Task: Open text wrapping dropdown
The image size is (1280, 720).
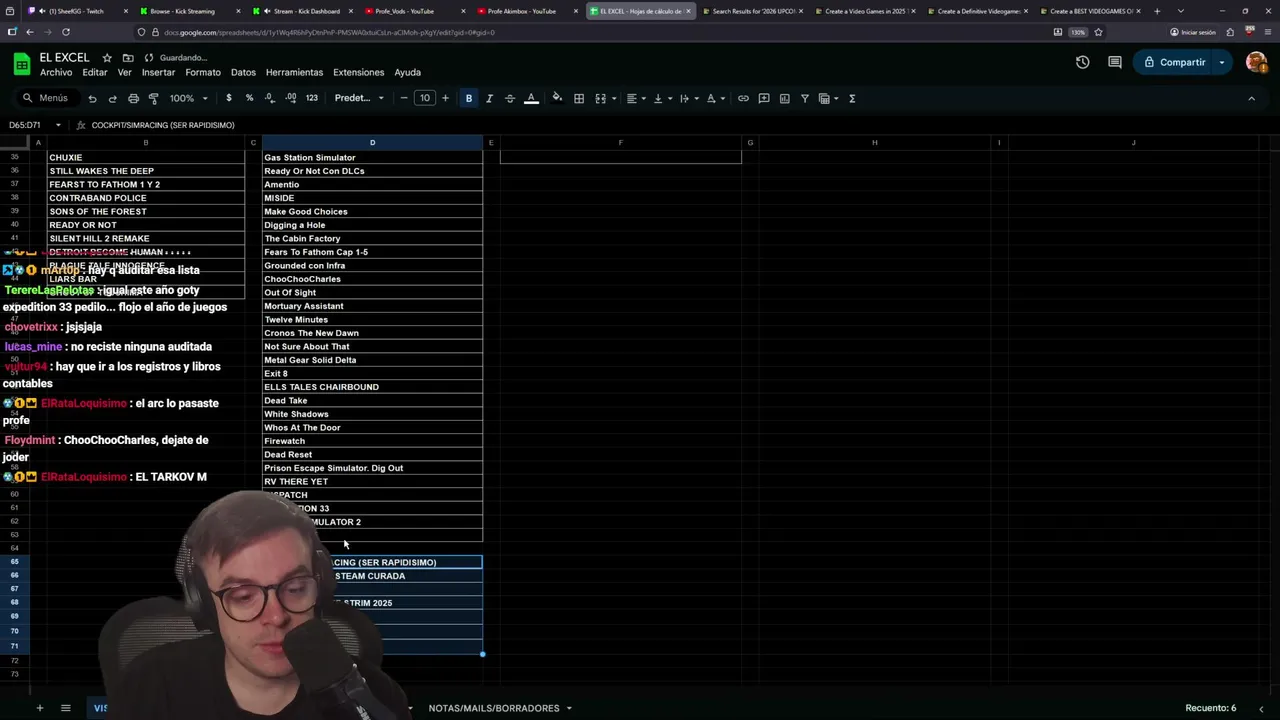Action: (687, 98)
